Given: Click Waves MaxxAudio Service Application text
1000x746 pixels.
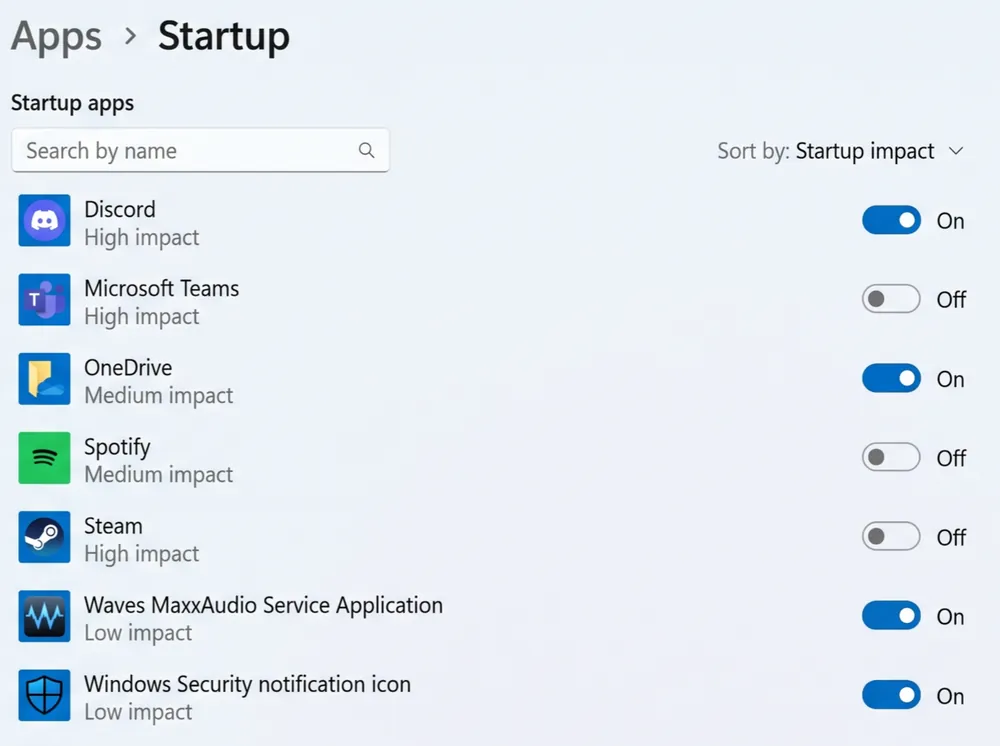Looking at the screenshot, I should (x=263, y=606).
